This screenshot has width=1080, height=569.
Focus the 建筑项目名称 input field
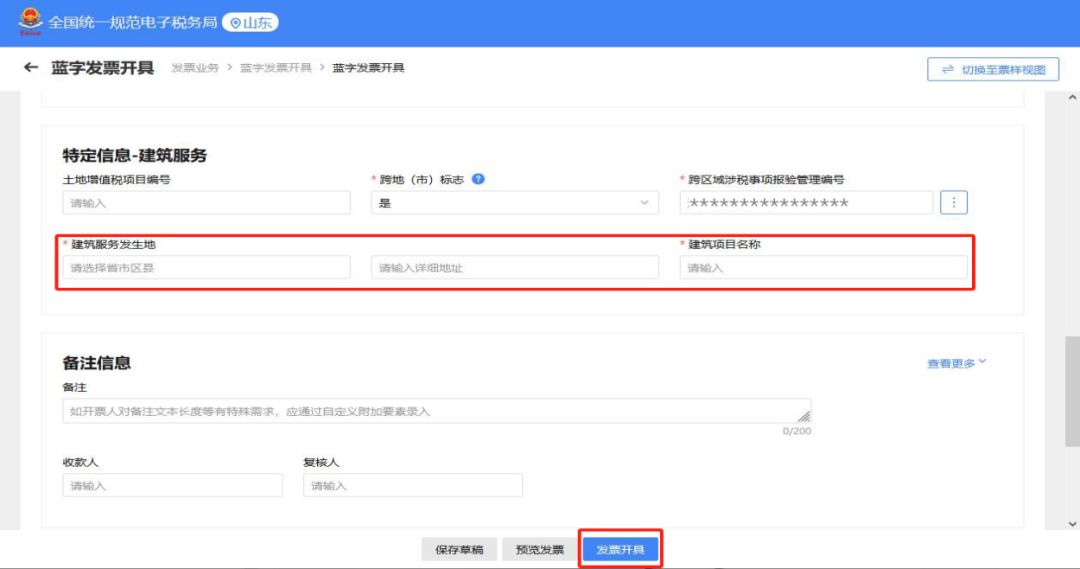pos(823,267)
